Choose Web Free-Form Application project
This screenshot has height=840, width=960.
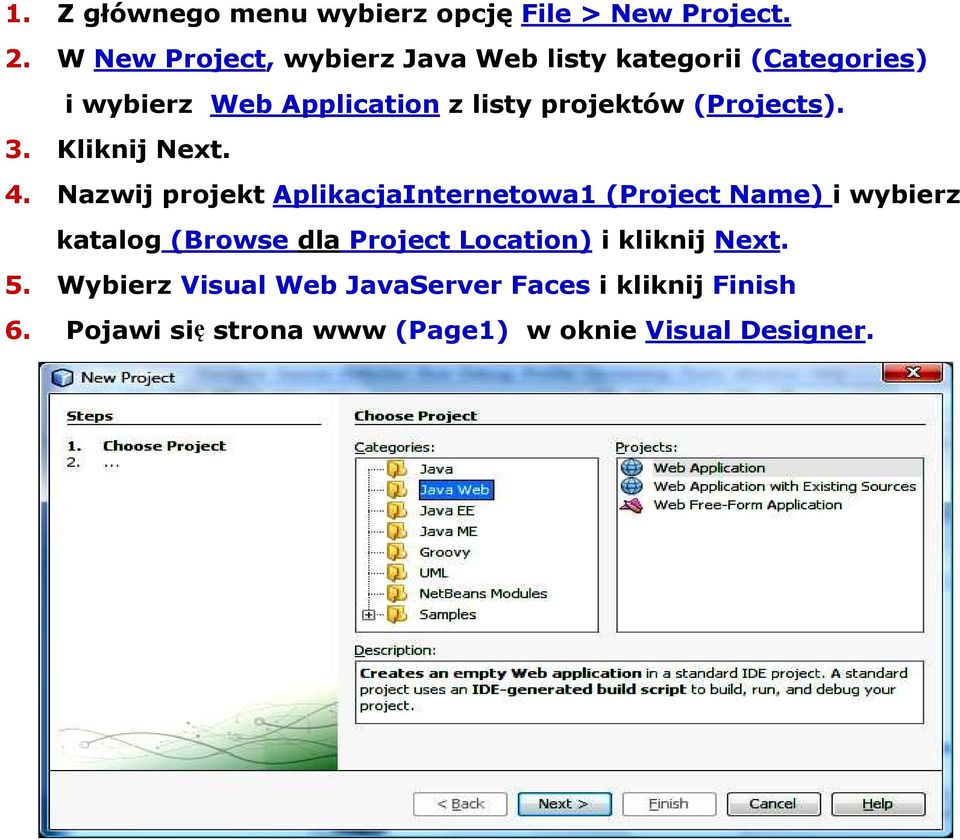tap(748, 505)
